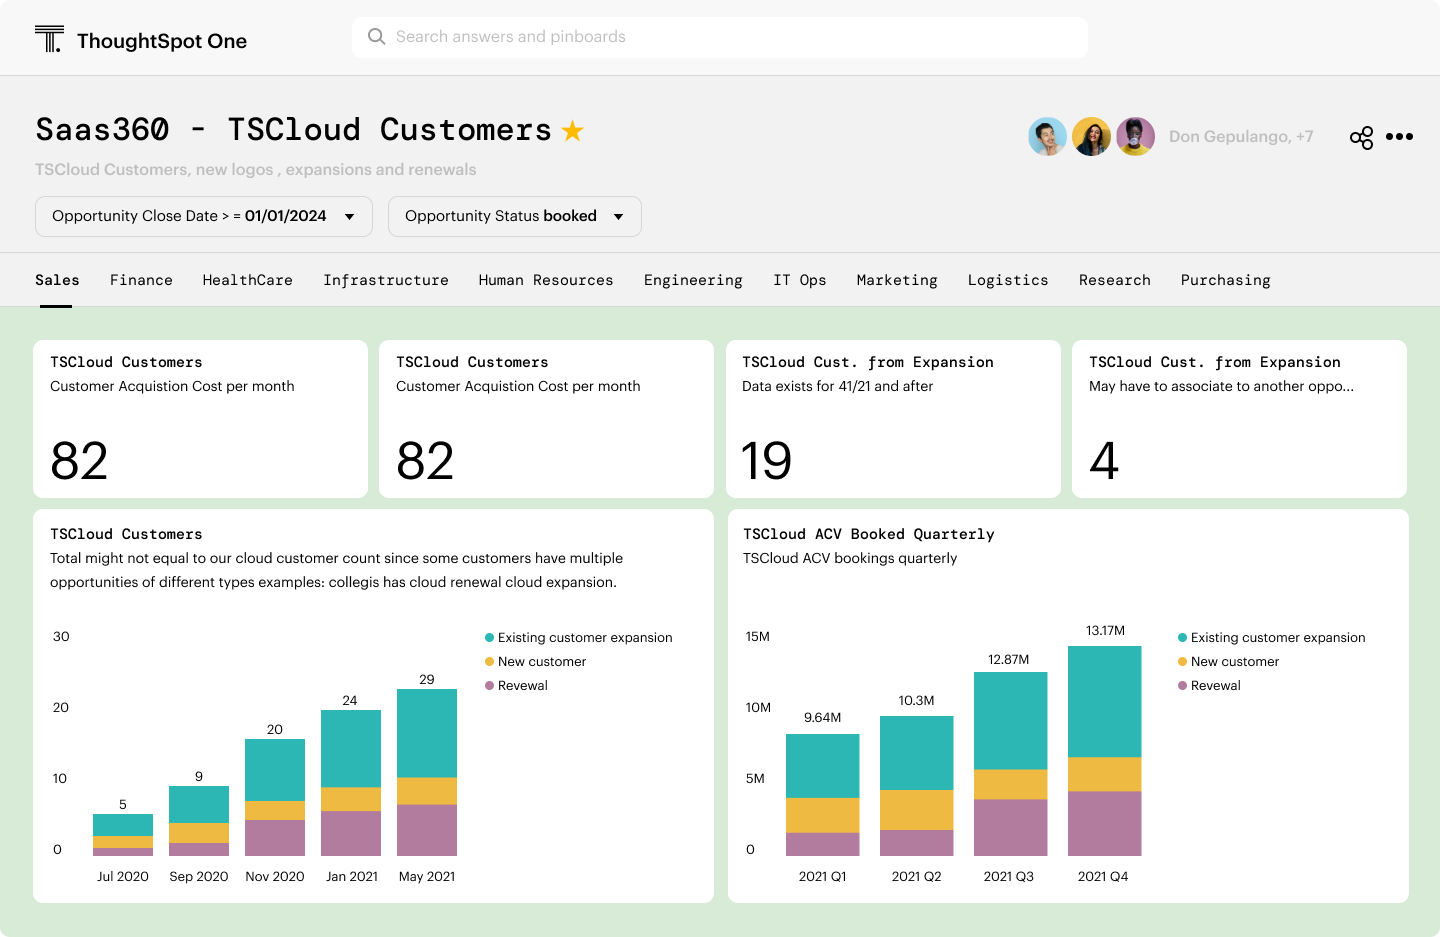The width and height of the screenshot is (1440, 937).
Task: Toggle the favorite star next to title
Action: 572,130
